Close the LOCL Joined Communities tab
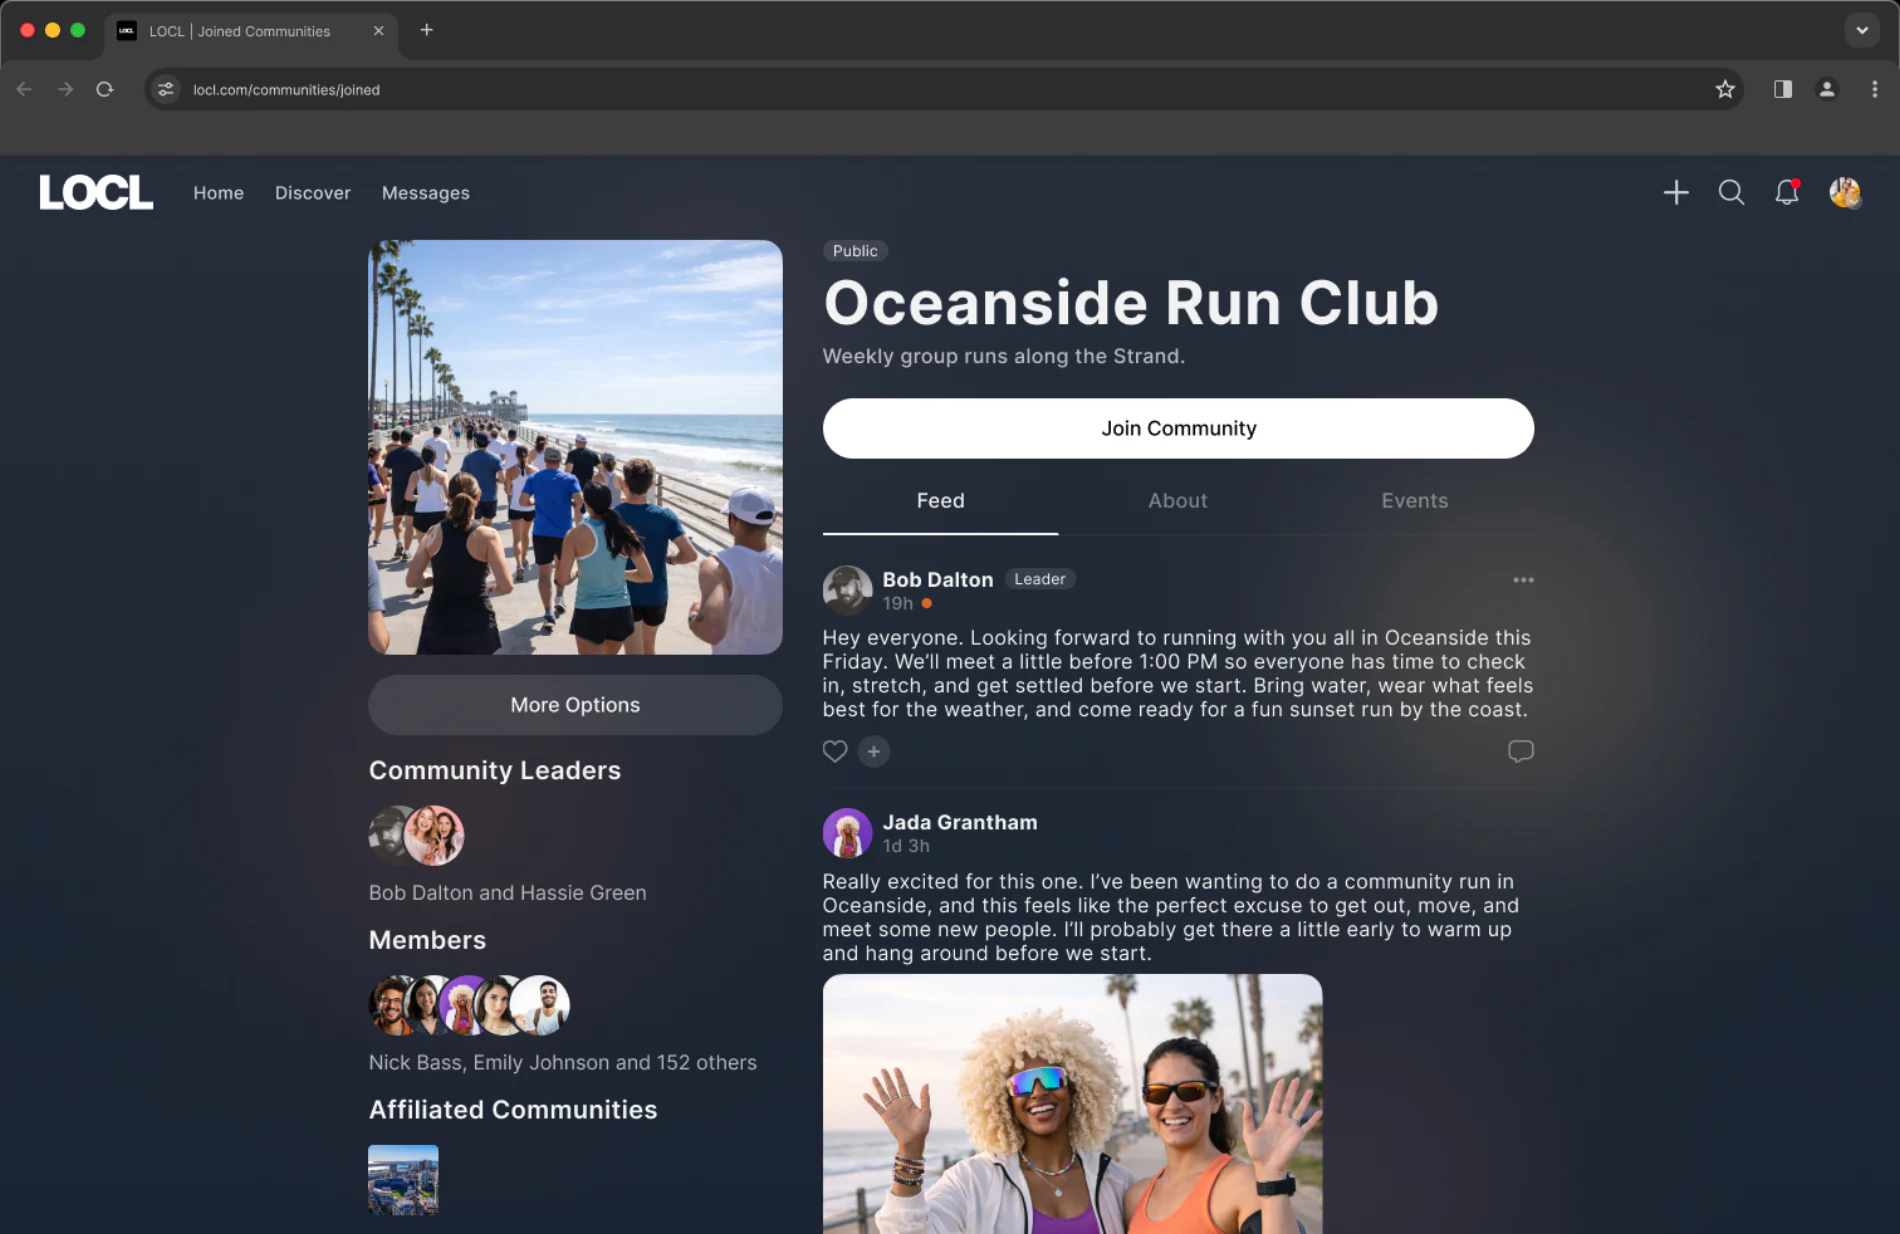 point(379,31)
